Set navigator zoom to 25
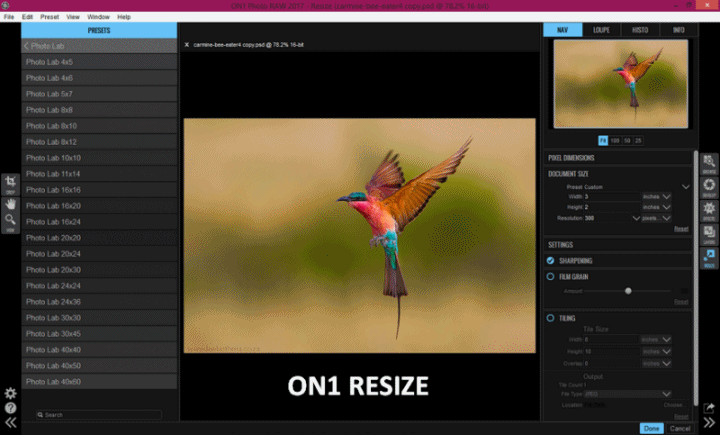Viewport: 720px width, 435px height. coord(638,141)
